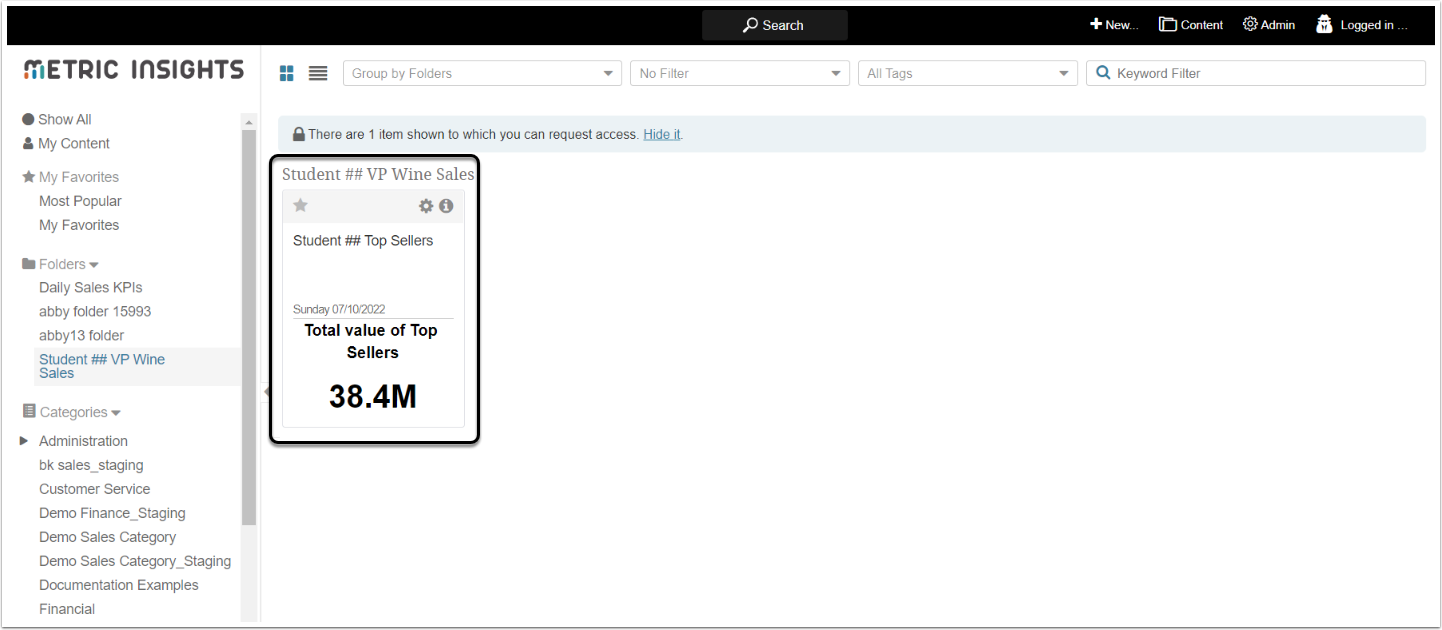
Task: Open the New... menu
Action: [1114, 25]
